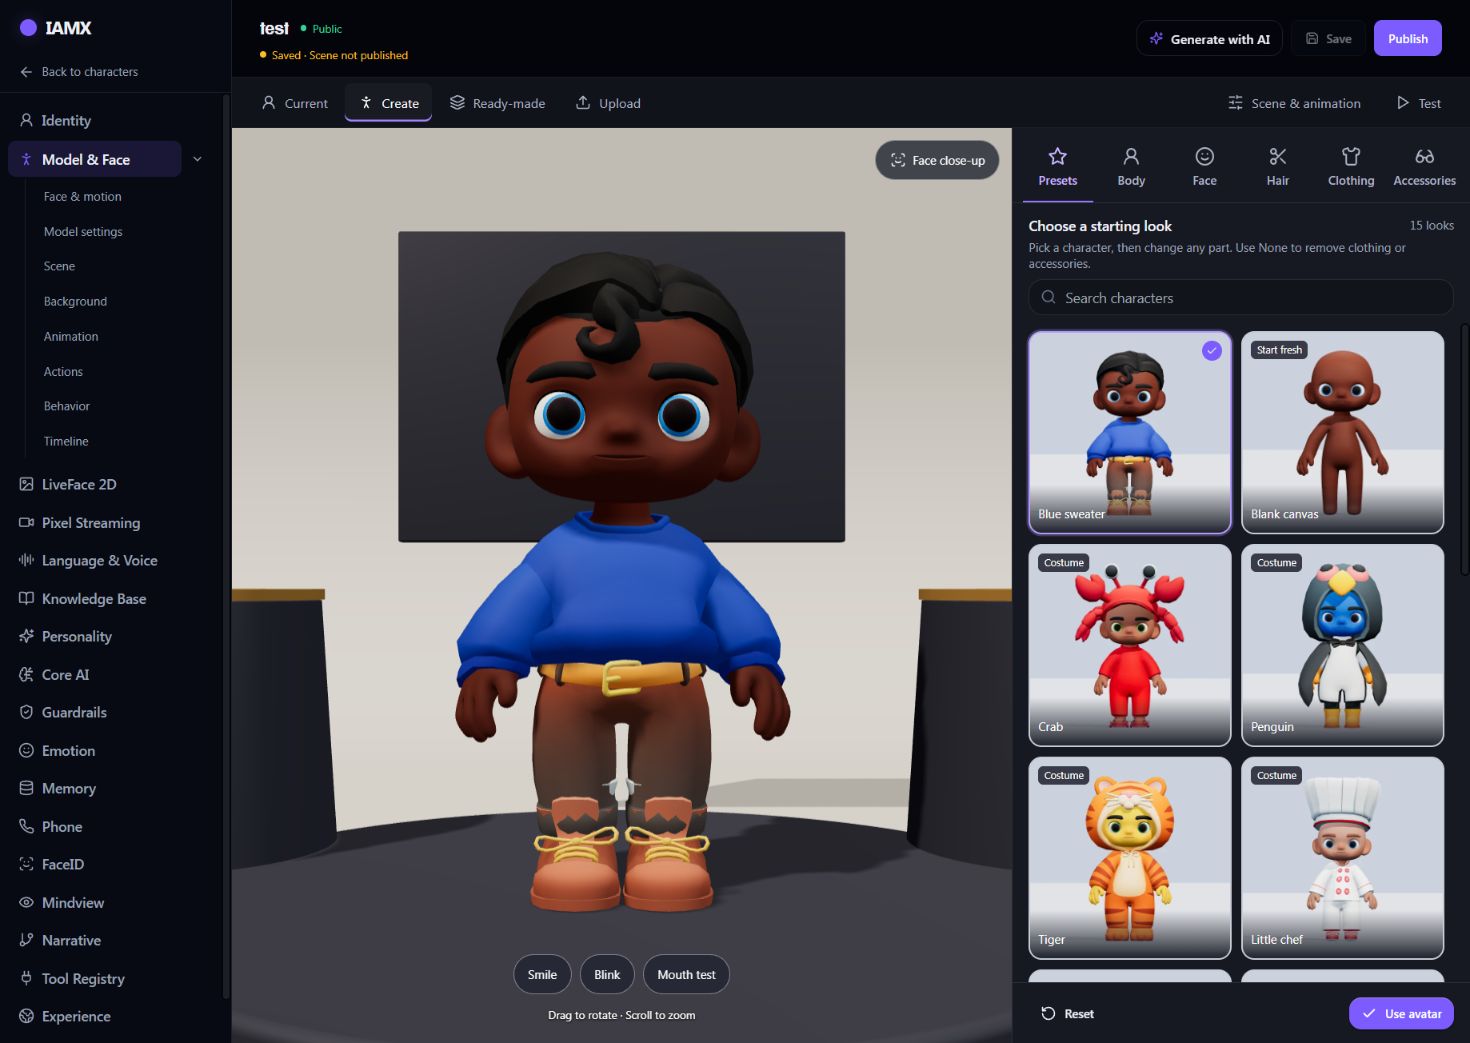Click the Pixel Streaming icon
The width and height of the screenshot is (1470, 1043).
point(26,522)
